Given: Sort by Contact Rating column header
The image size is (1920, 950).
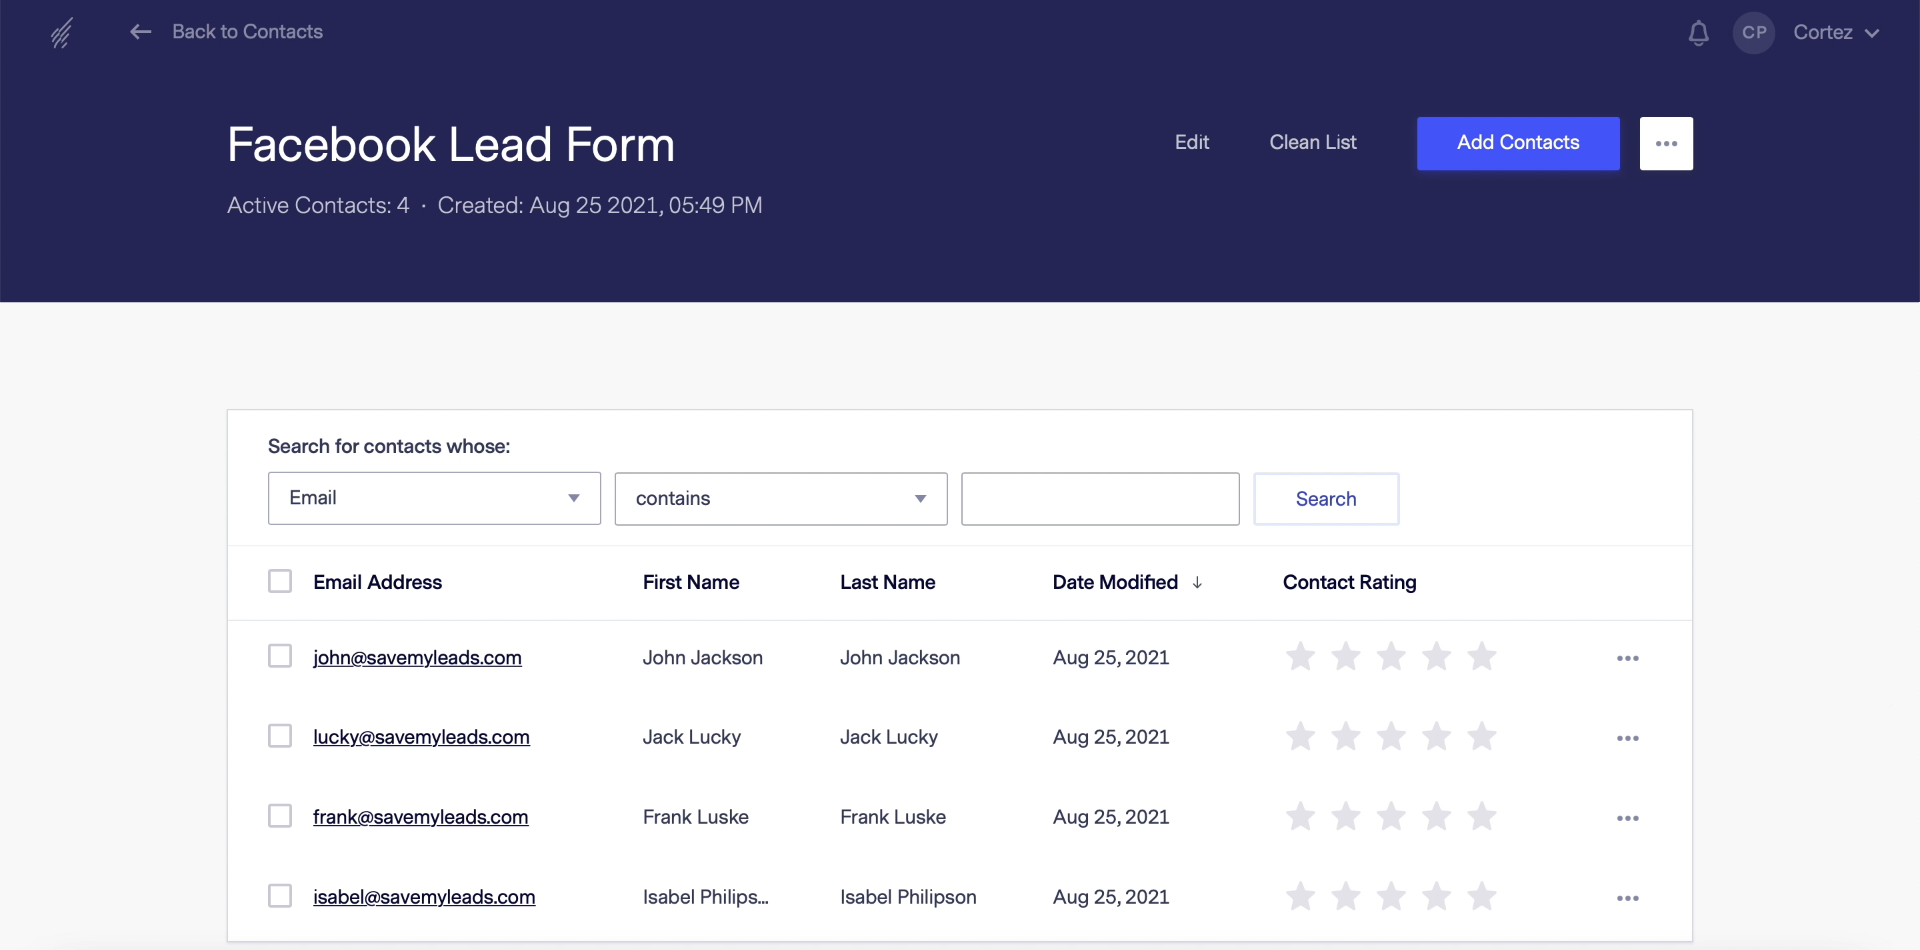Looking at the screenshot, I should [x=1349, y=582].
